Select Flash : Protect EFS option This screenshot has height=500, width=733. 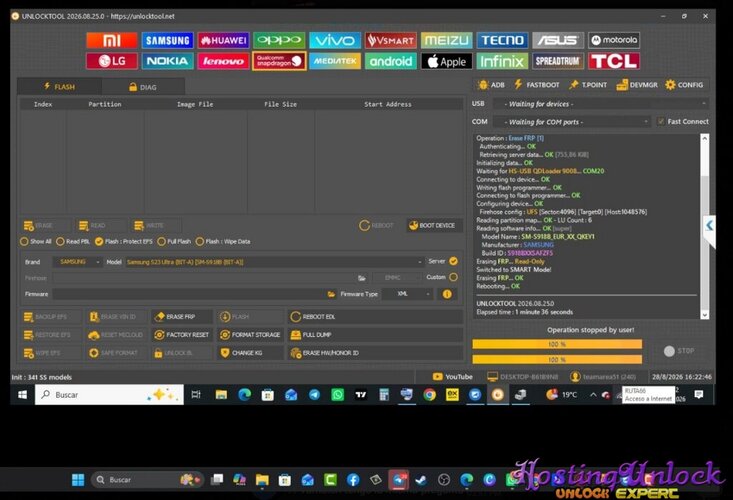pyautogui.click(x=123, y=242)
